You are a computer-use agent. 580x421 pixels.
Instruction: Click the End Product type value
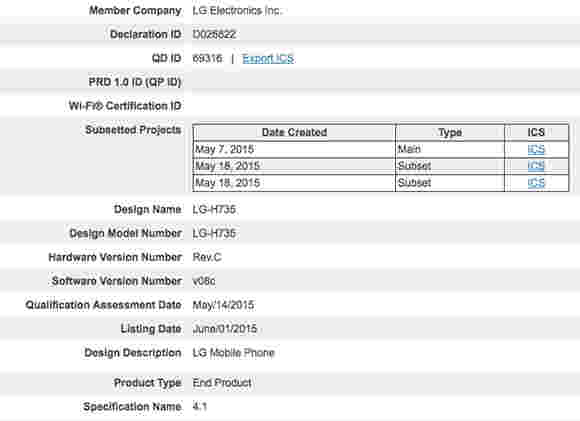(222, 383)
